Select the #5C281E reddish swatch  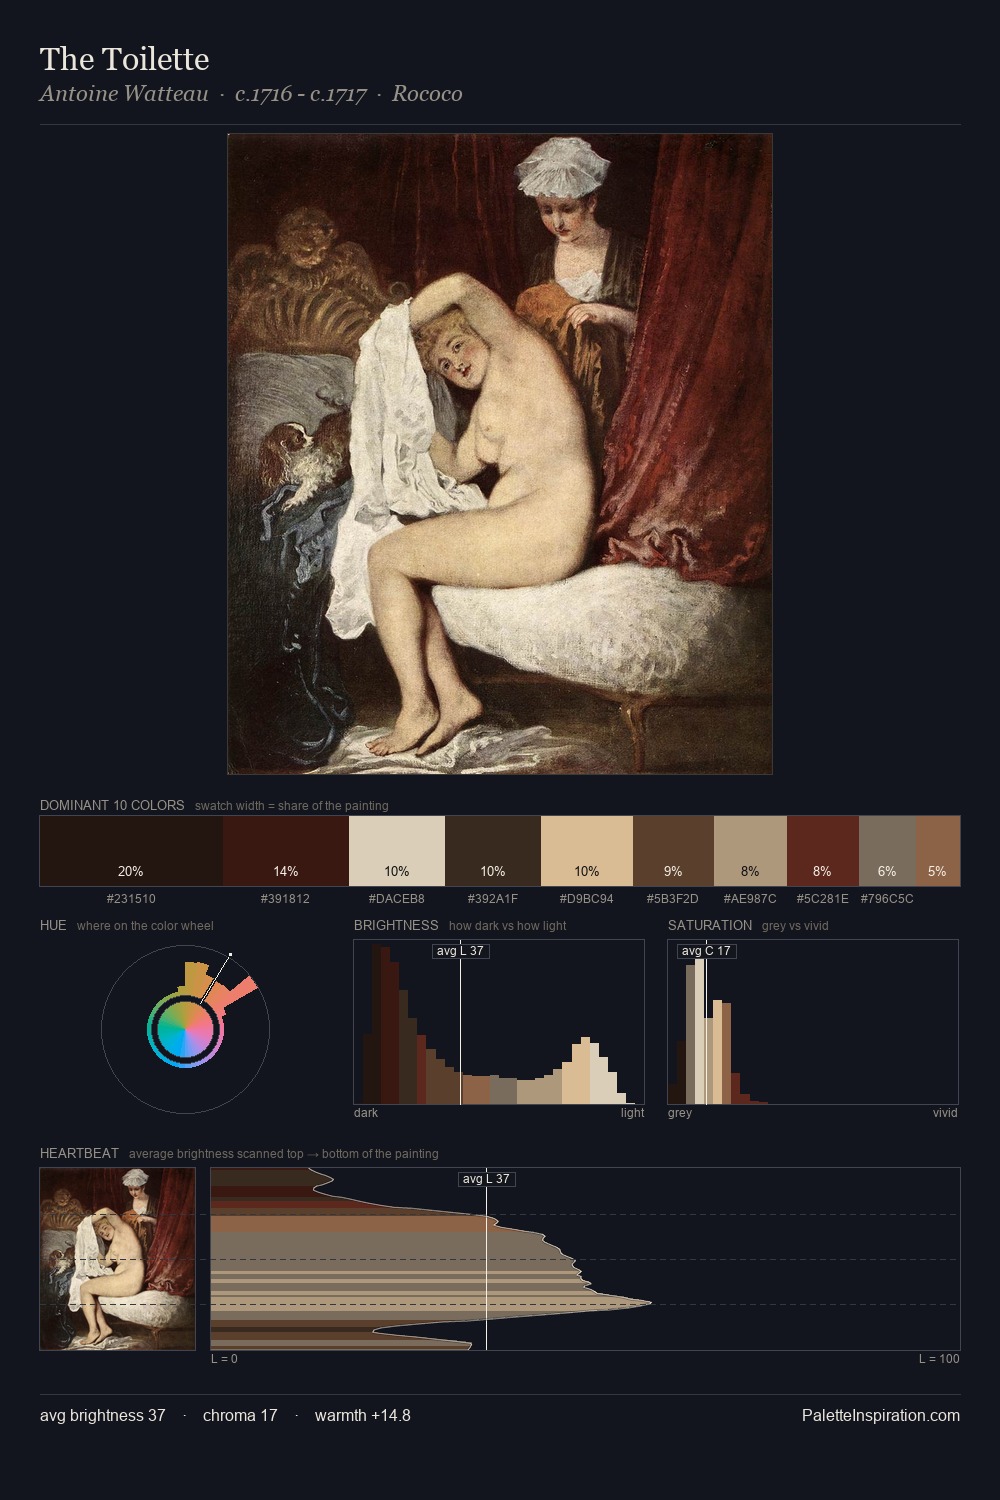[823, 851]
